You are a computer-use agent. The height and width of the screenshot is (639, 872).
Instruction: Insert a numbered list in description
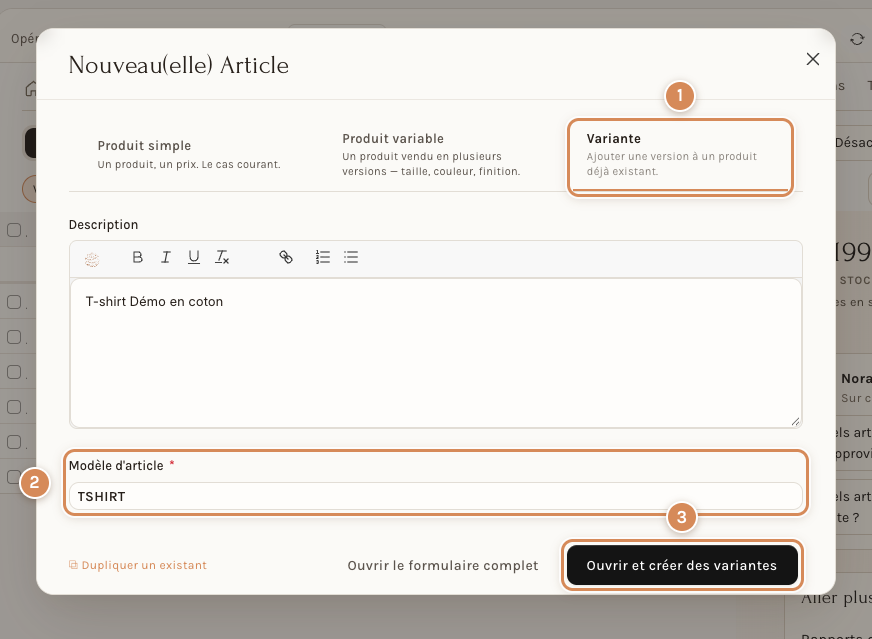coord(323,257)
